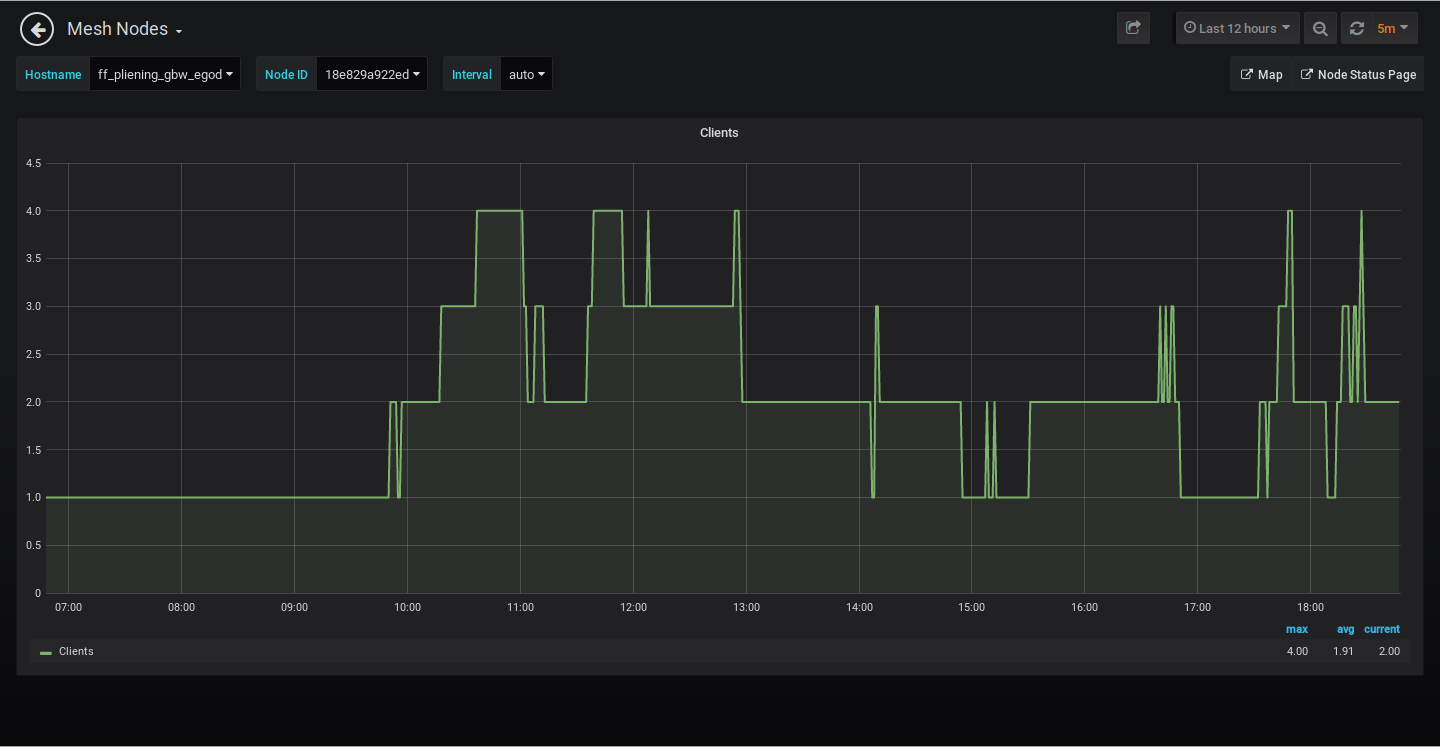Open the Node Status Page link
1440x747 pixels.
click(x=1357, y=74)
